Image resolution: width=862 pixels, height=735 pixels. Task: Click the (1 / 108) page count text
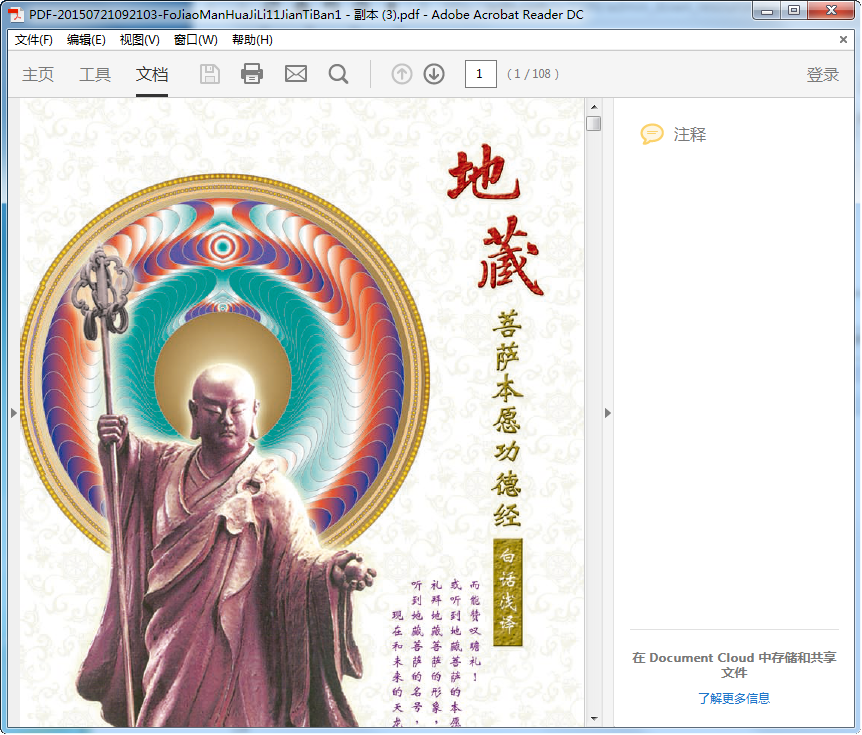(533, 74)
